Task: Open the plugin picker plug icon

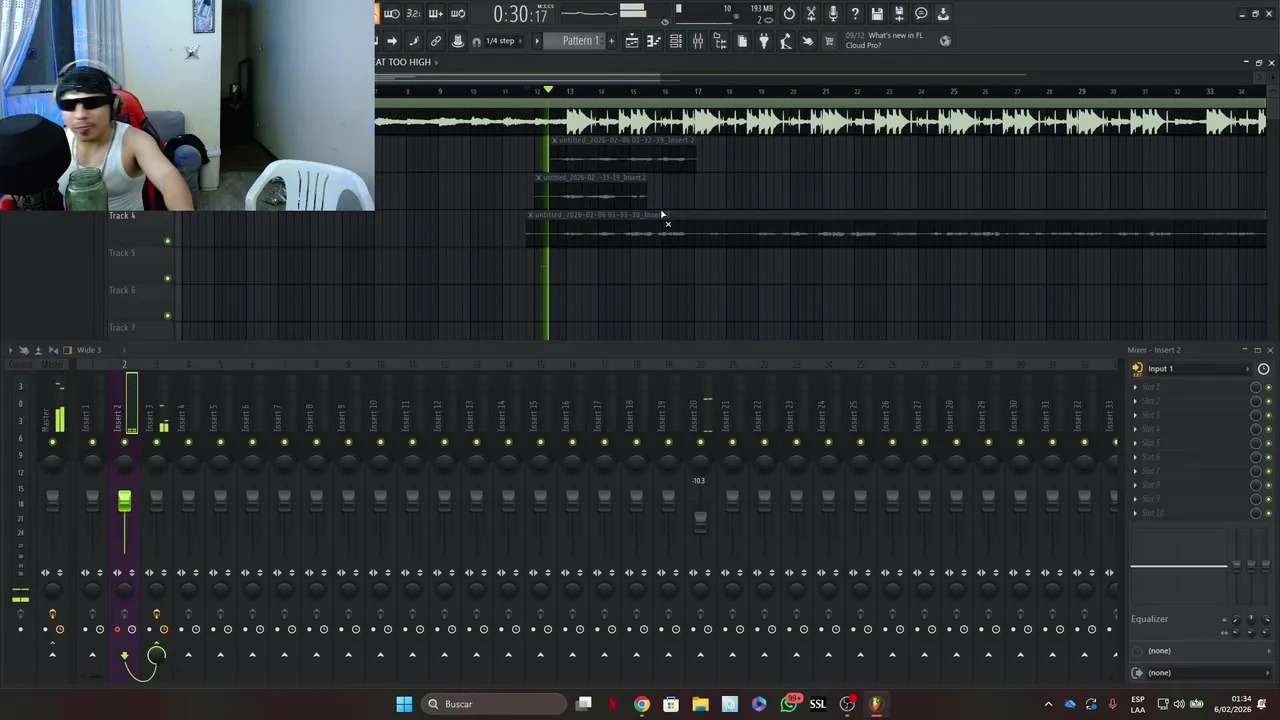Action: [764, 41]
